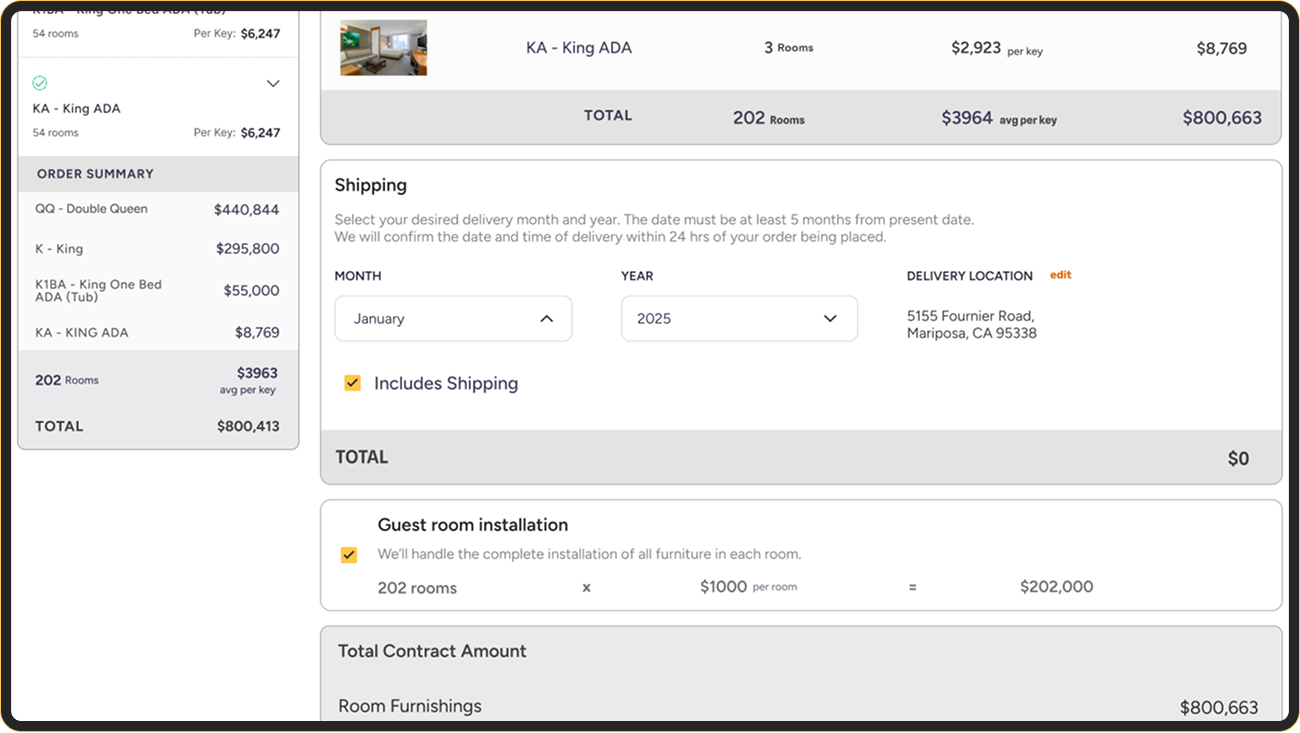Uncheck the Includes Shipping checkbox
The width and height of the screenshot is (1300, 733).
point(352,383)
